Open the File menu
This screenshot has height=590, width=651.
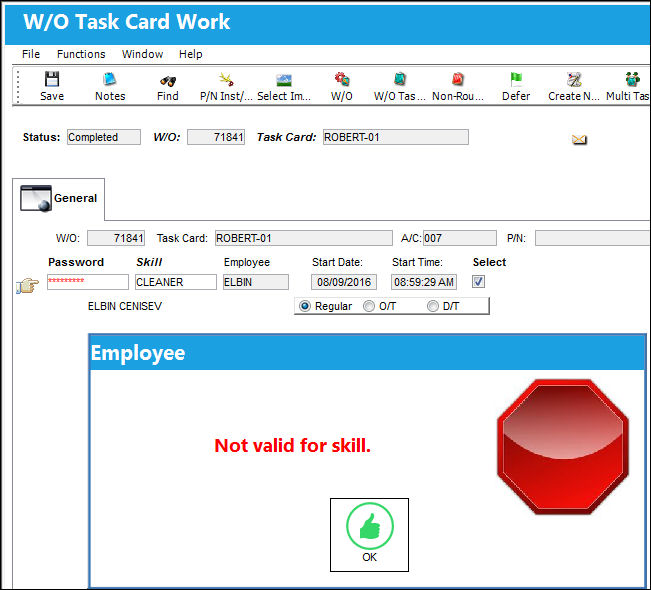(31, 54)
